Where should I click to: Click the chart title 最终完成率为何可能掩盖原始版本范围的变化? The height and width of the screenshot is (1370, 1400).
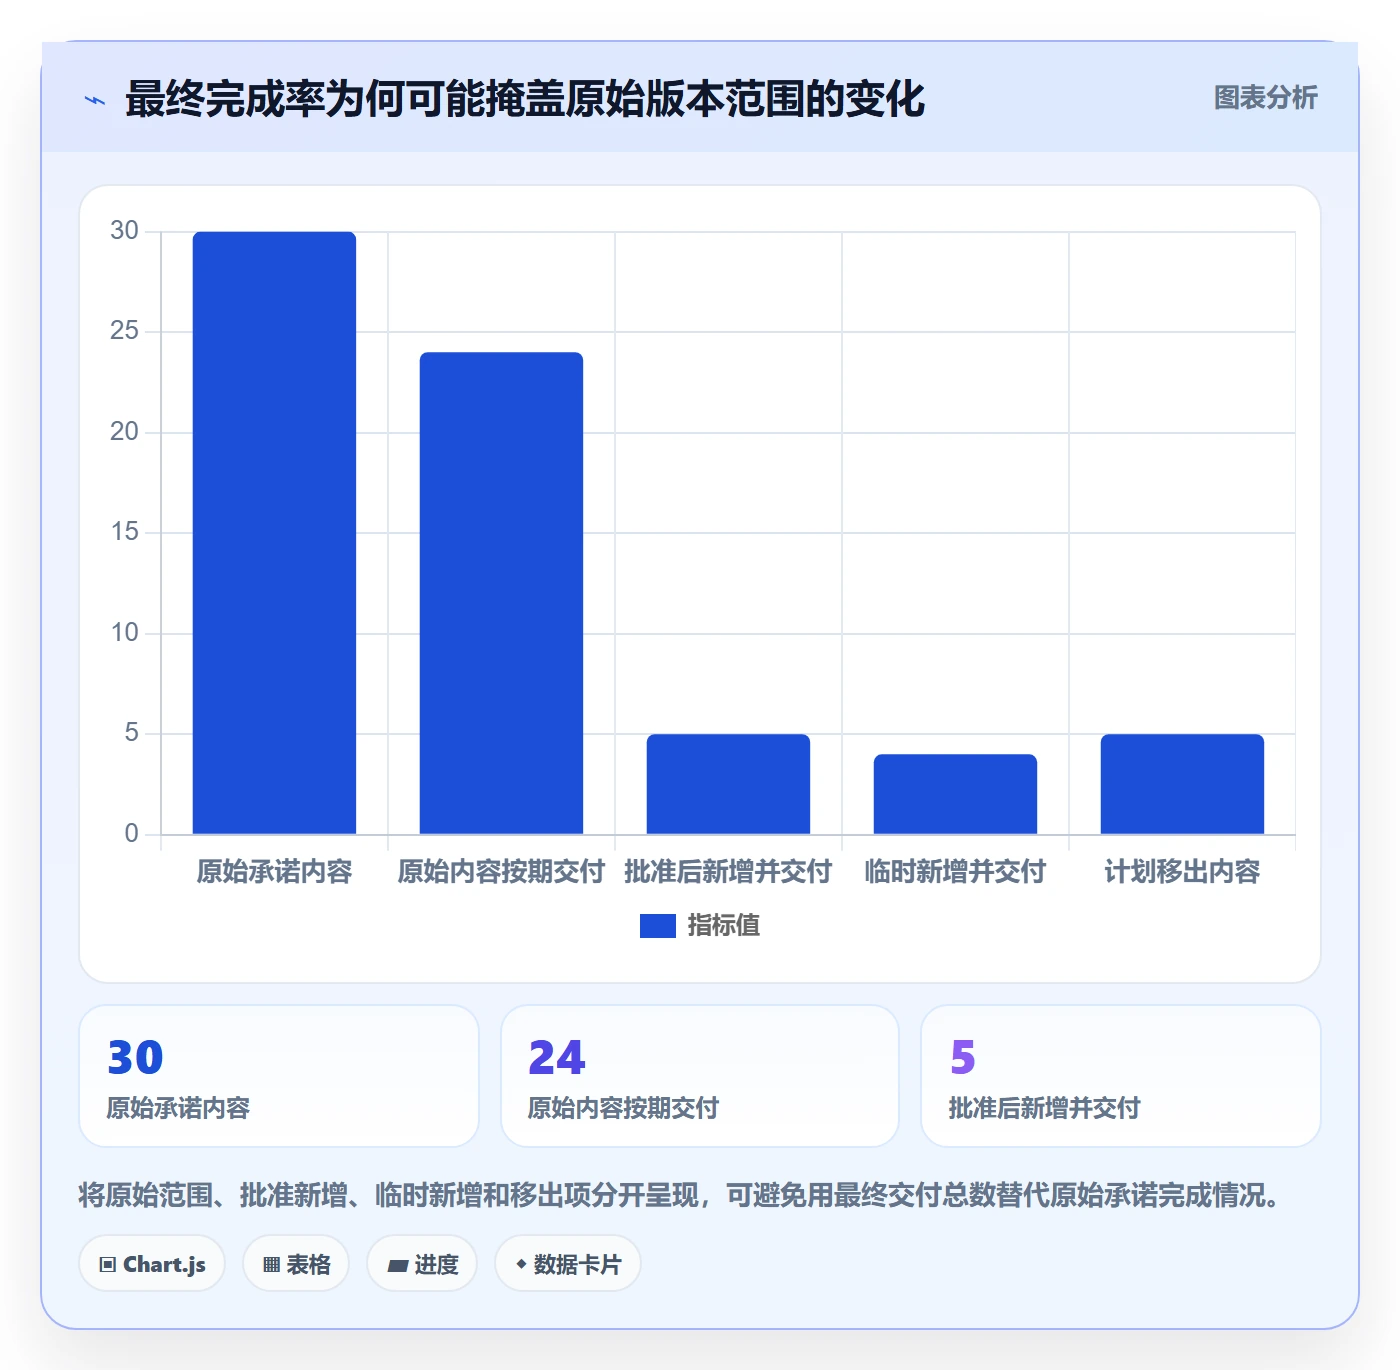pos(525,99)
